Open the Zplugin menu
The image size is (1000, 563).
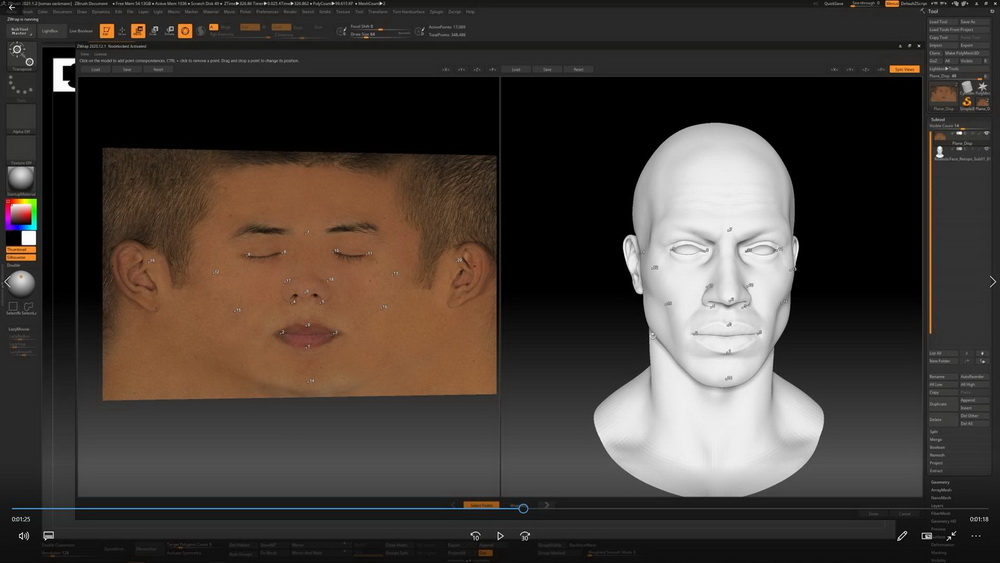click(436, 11)
